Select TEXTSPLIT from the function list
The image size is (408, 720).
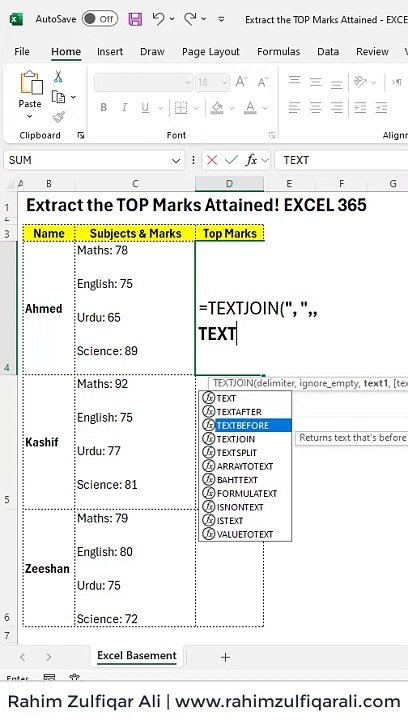(245, 453)
